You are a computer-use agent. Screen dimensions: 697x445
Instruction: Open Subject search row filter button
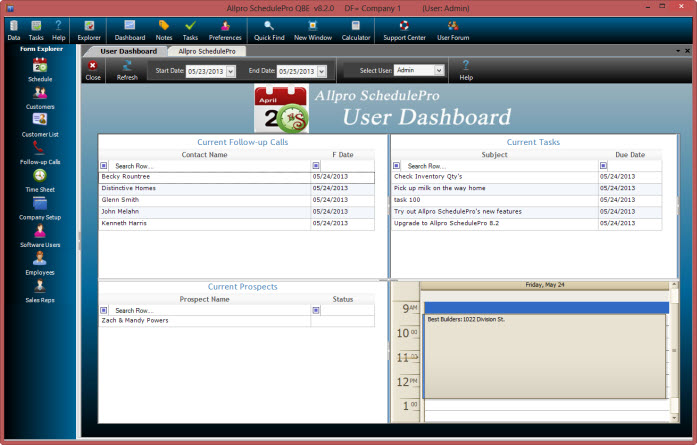tap(397, 166)
